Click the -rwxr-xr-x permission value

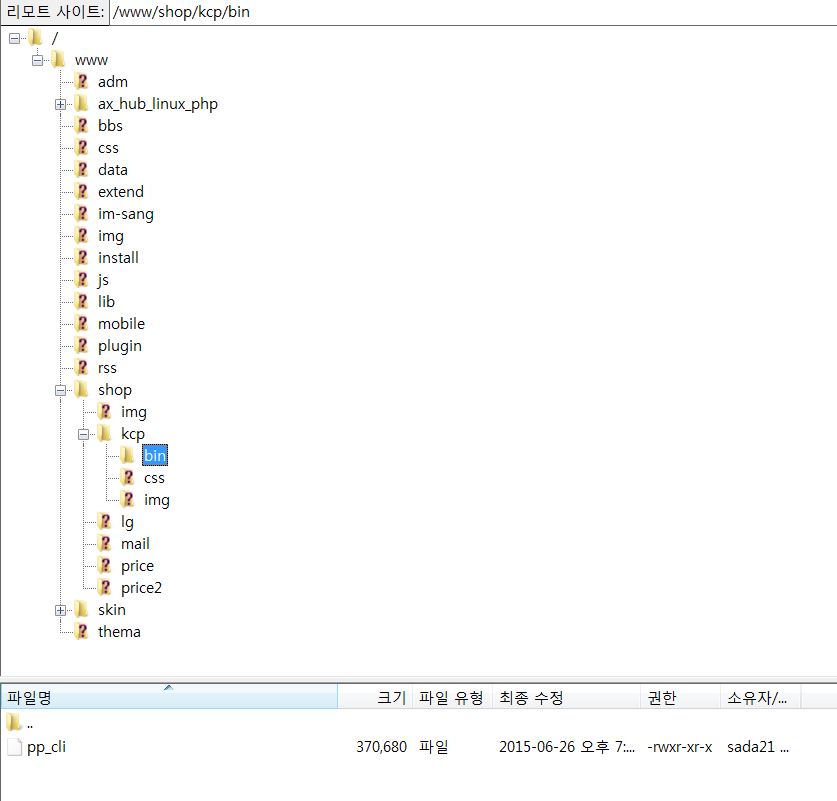[680, 747]
